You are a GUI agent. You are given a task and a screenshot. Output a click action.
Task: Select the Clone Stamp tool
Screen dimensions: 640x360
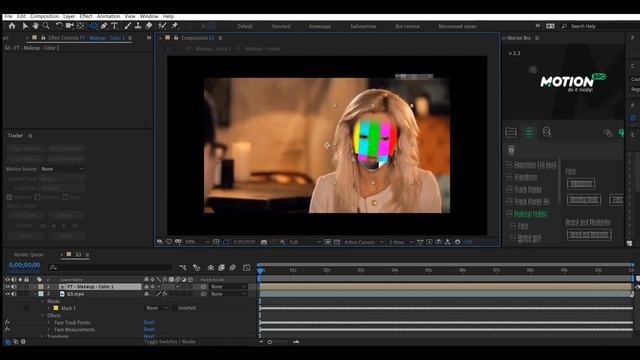(x=138, y=26)
